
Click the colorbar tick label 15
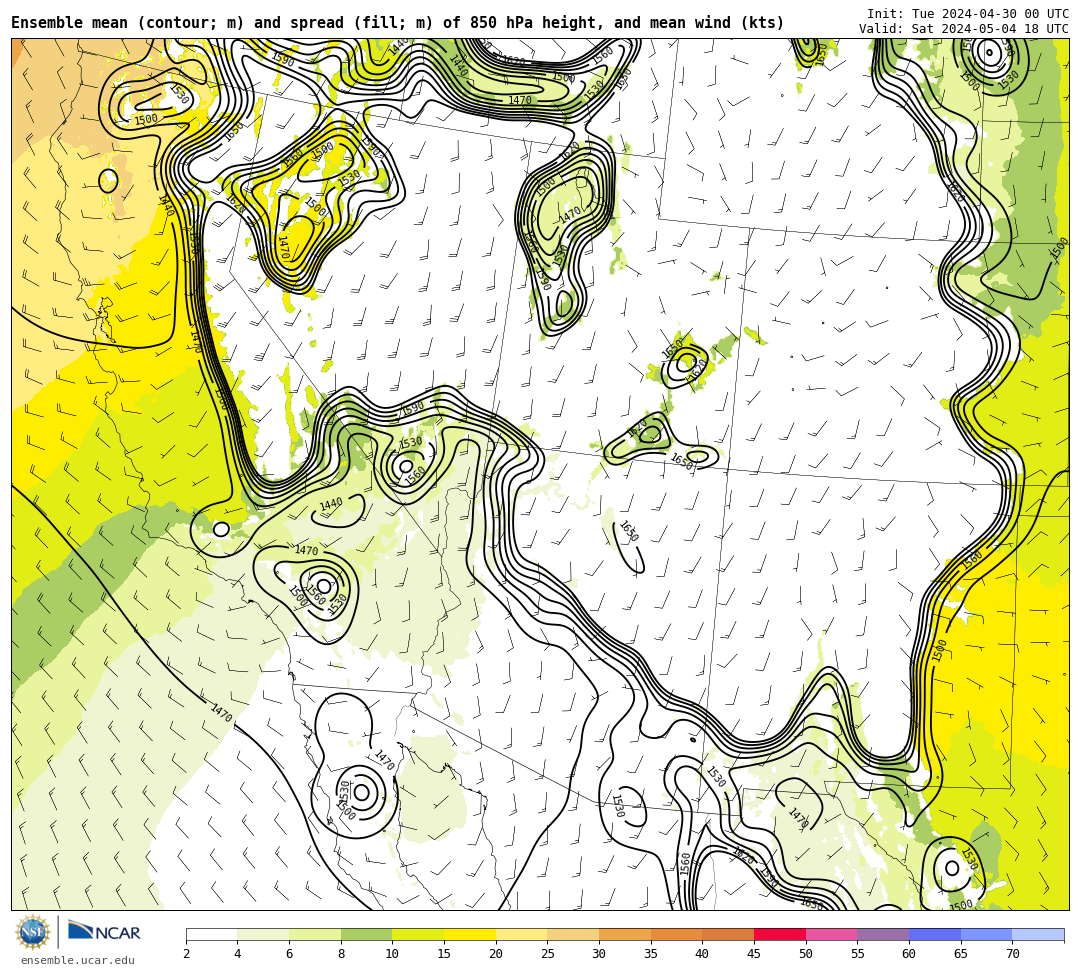444,954
